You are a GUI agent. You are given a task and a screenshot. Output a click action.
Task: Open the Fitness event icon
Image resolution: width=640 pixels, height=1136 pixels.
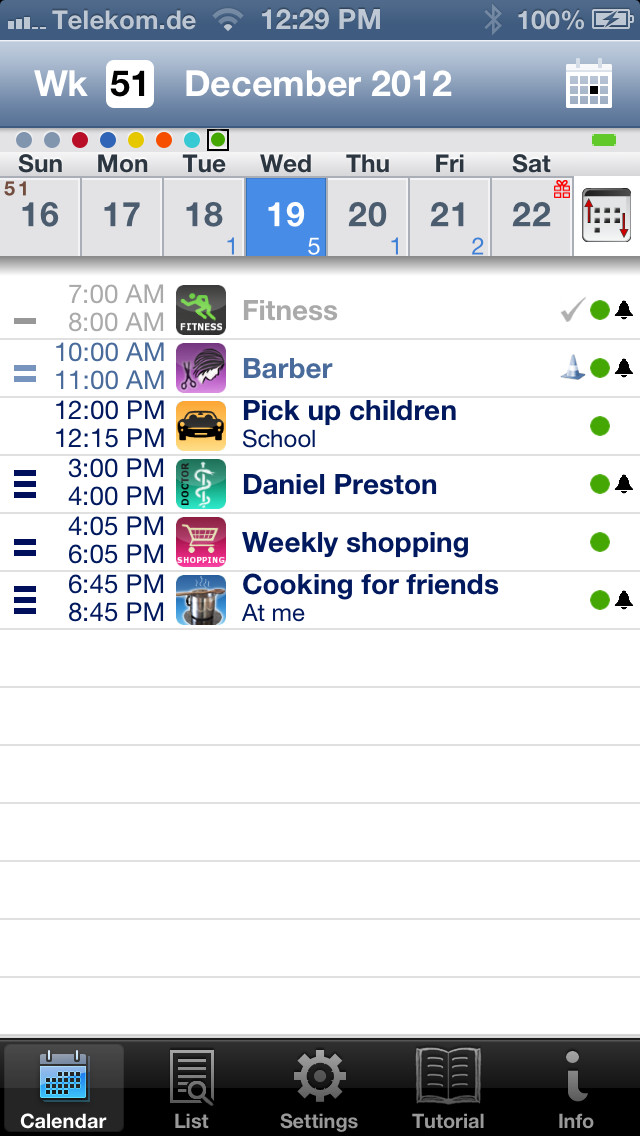[x=201, y=309]
